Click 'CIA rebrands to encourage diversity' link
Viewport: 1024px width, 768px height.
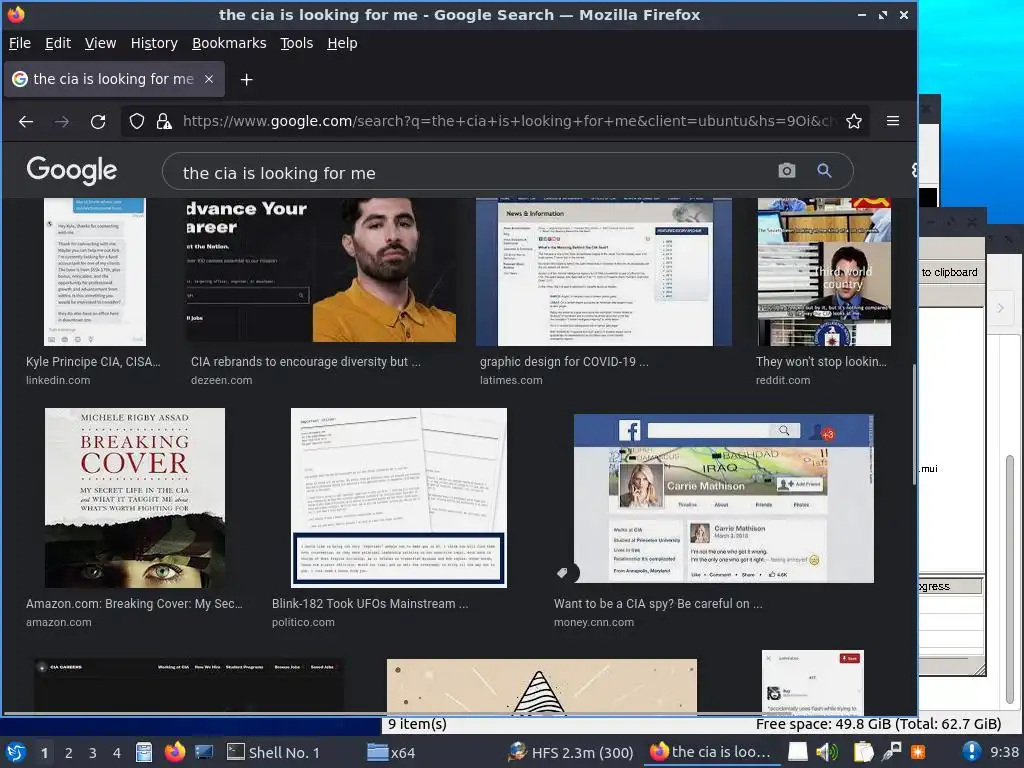click(306, 362)
